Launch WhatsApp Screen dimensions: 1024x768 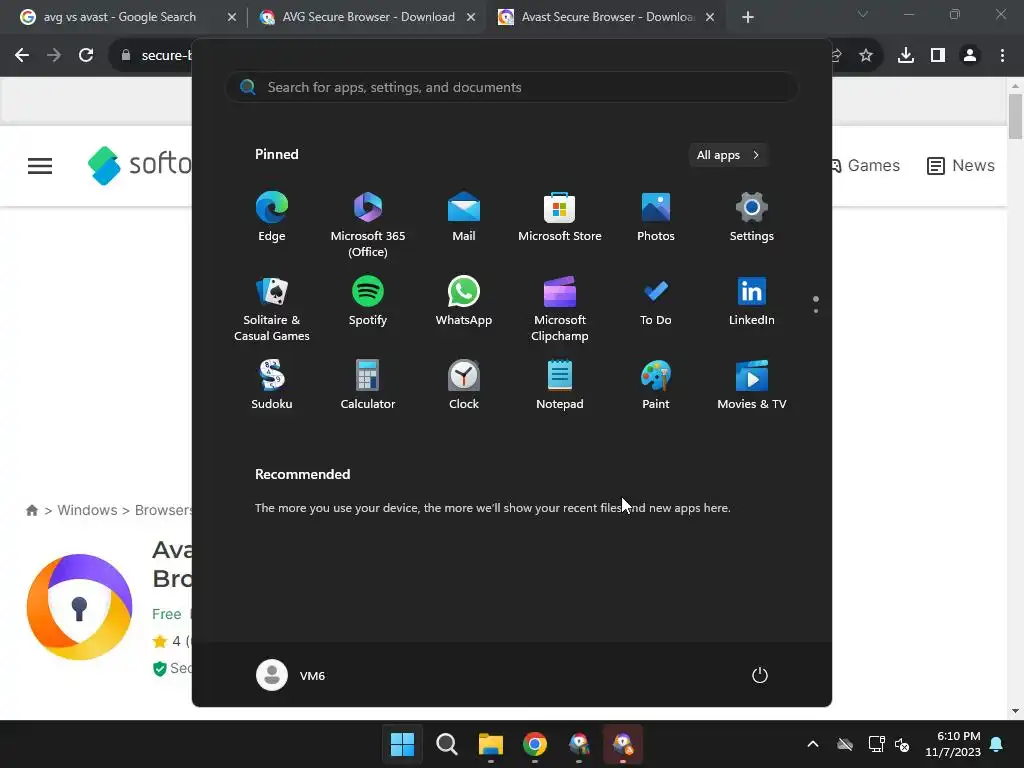click(464, 300)
